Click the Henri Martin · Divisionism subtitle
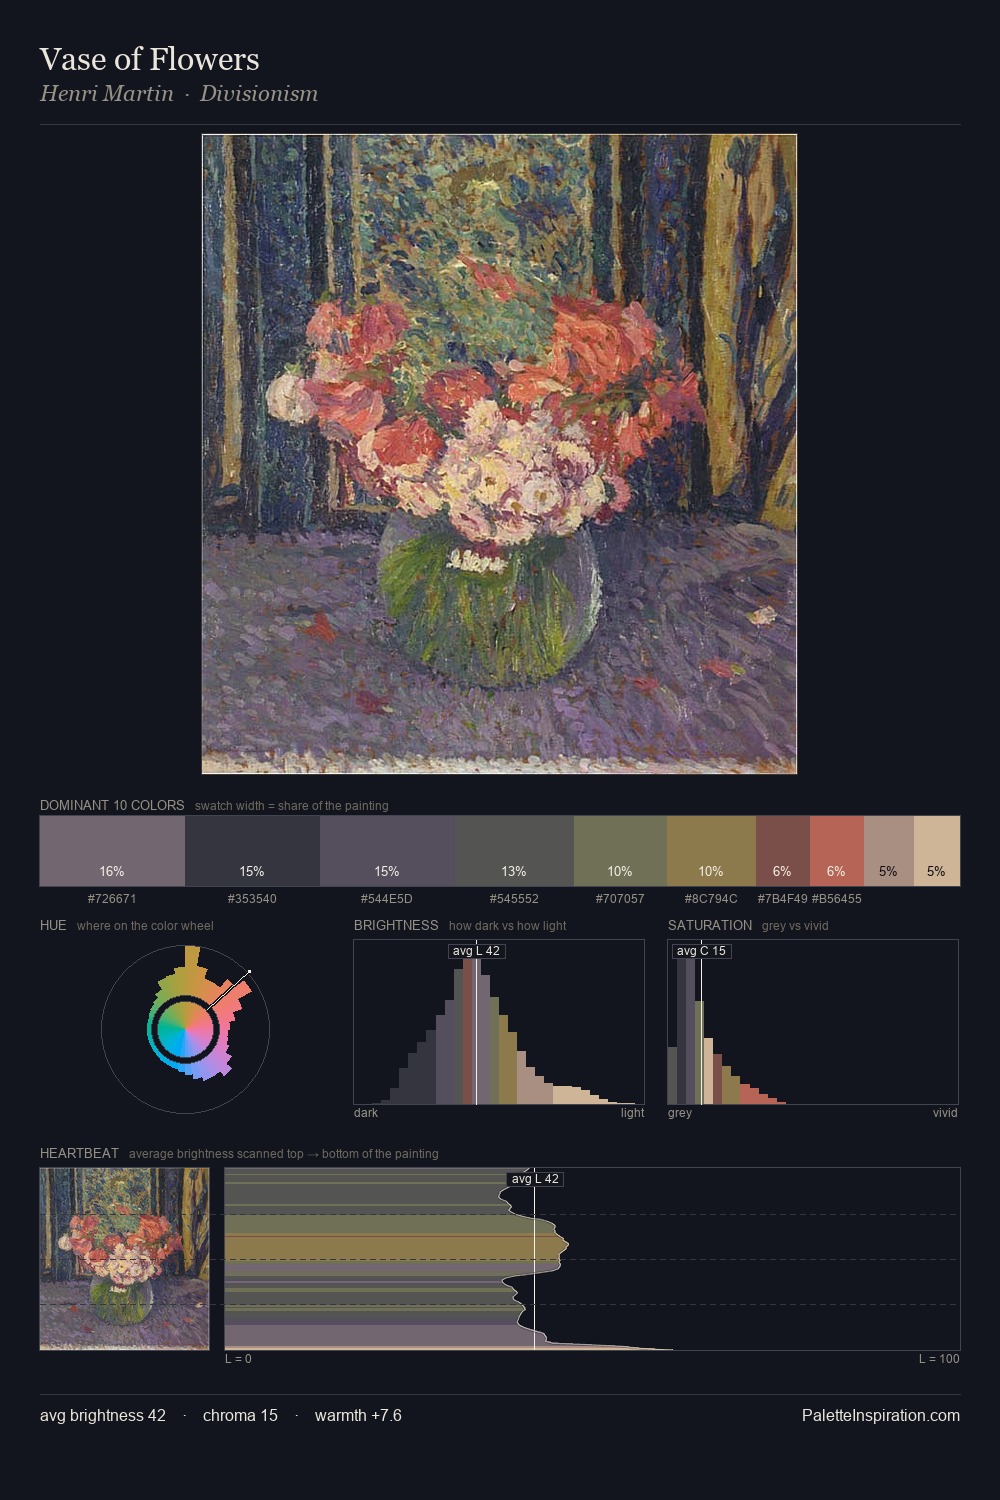 tap(179, 94)
